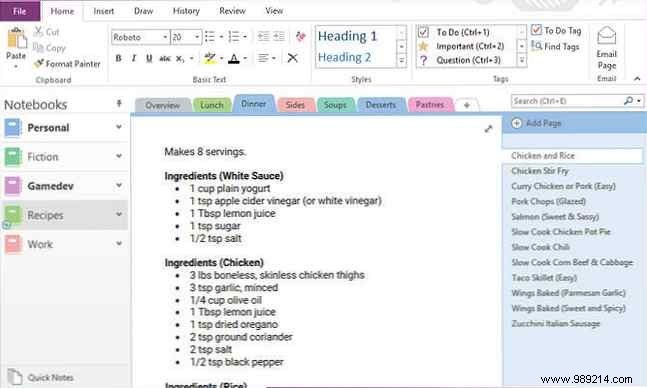Clear all formatting
Image resolution: width=647 pixels, height=388 pixels.
(x=301, y=37)
